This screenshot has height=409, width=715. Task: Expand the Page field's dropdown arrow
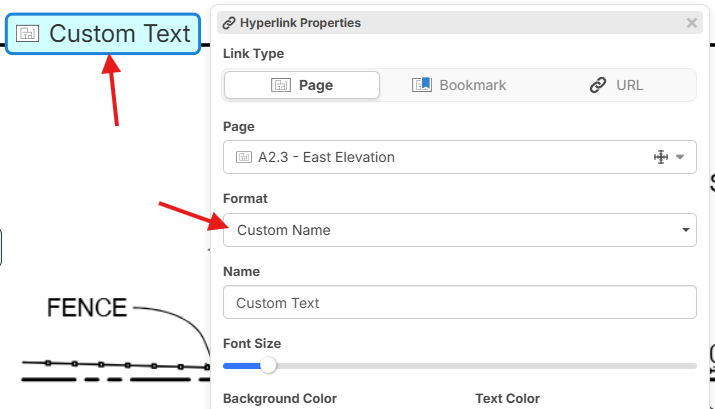tap(681, 157)
